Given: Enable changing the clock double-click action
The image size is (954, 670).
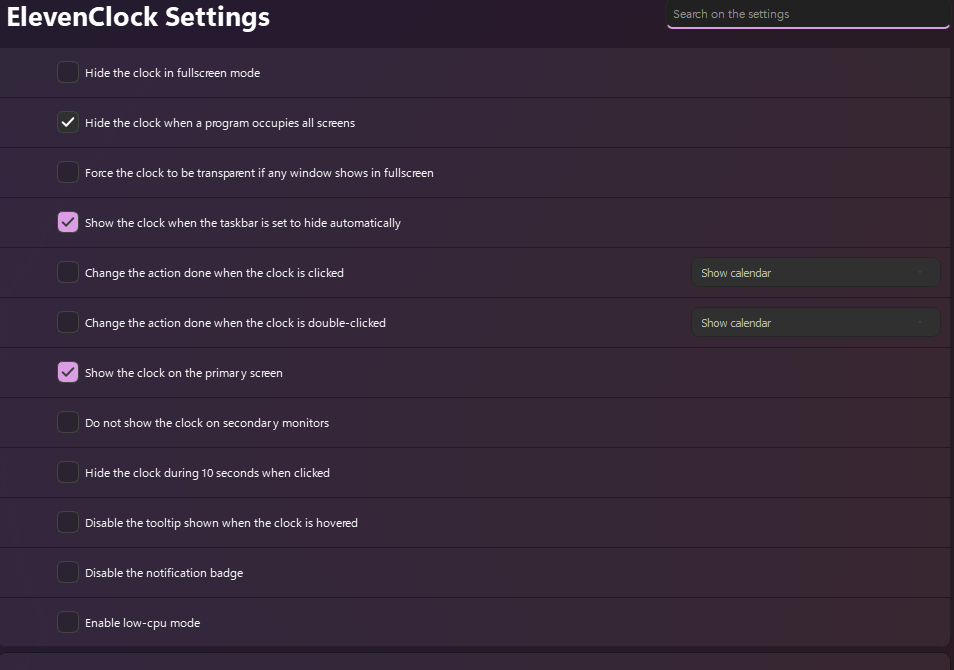Looking at the screenshot, I should pyautogui.click(x=67, y=322).
